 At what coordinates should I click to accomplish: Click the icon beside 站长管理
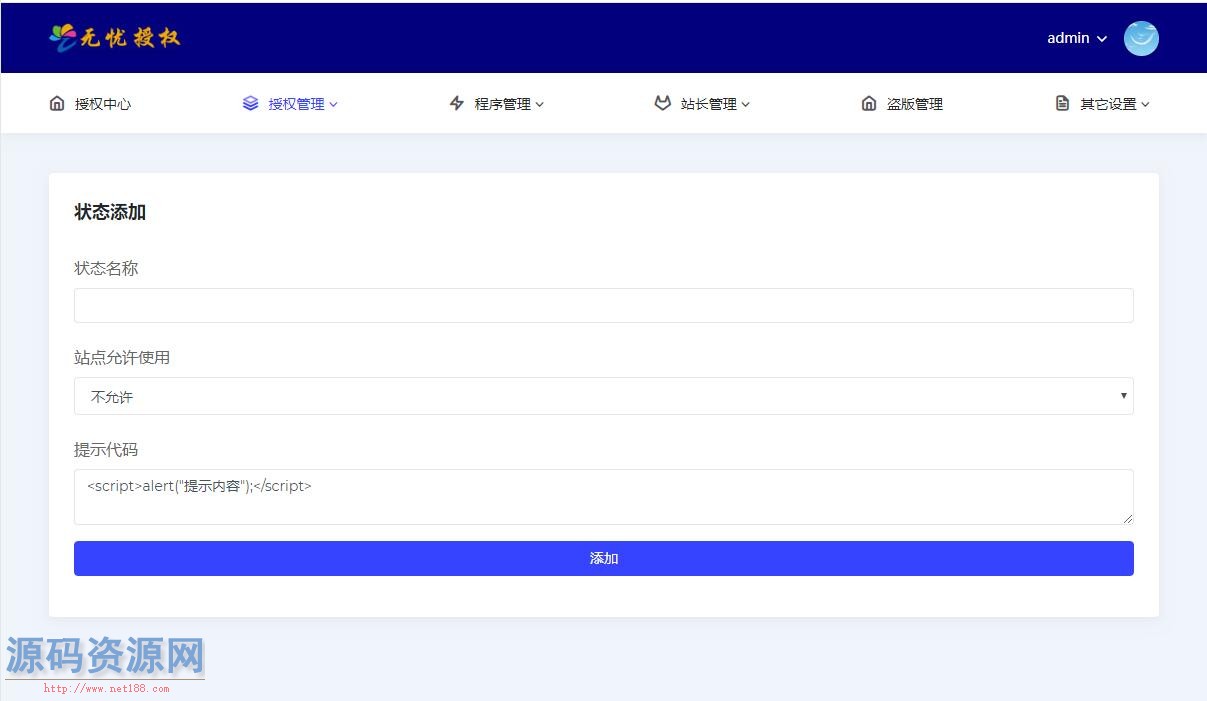click(x=662, y=103)
